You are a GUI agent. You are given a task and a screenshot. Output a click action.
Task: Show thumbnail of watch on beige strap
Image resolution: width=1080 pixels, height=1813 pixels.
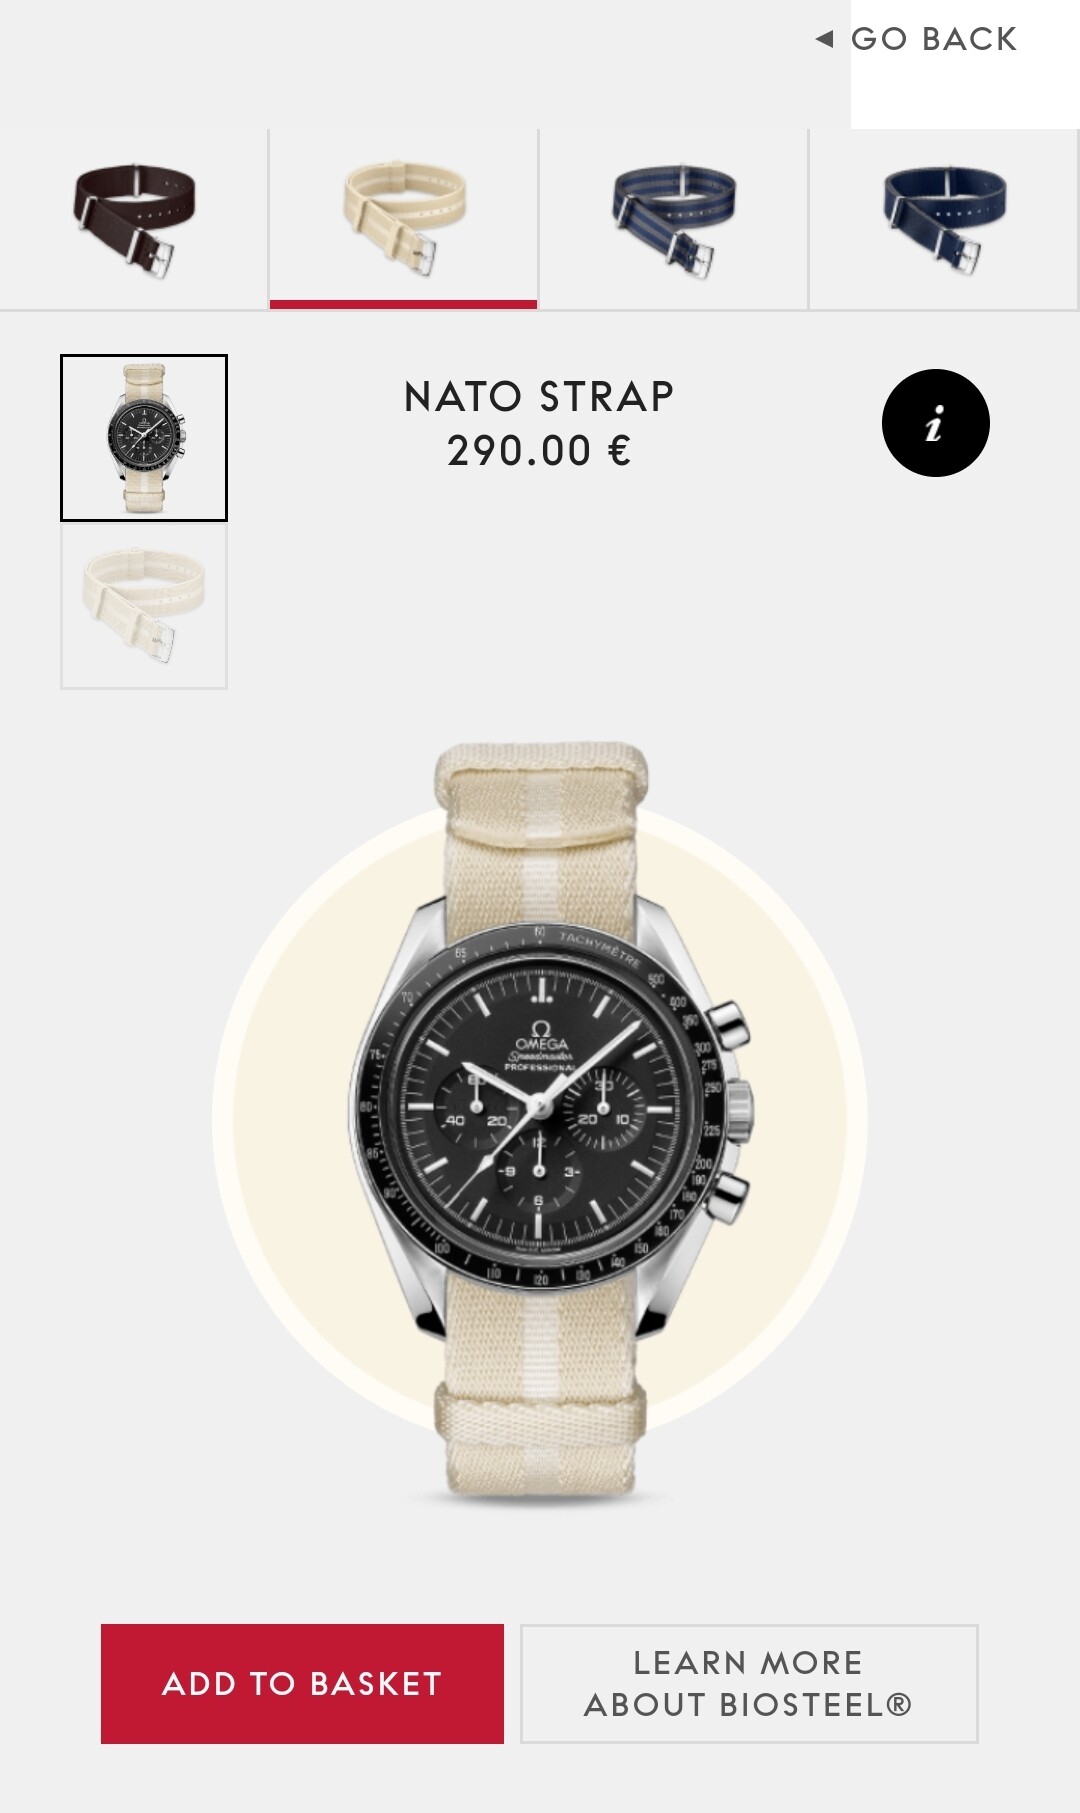[x=144, y=438]
